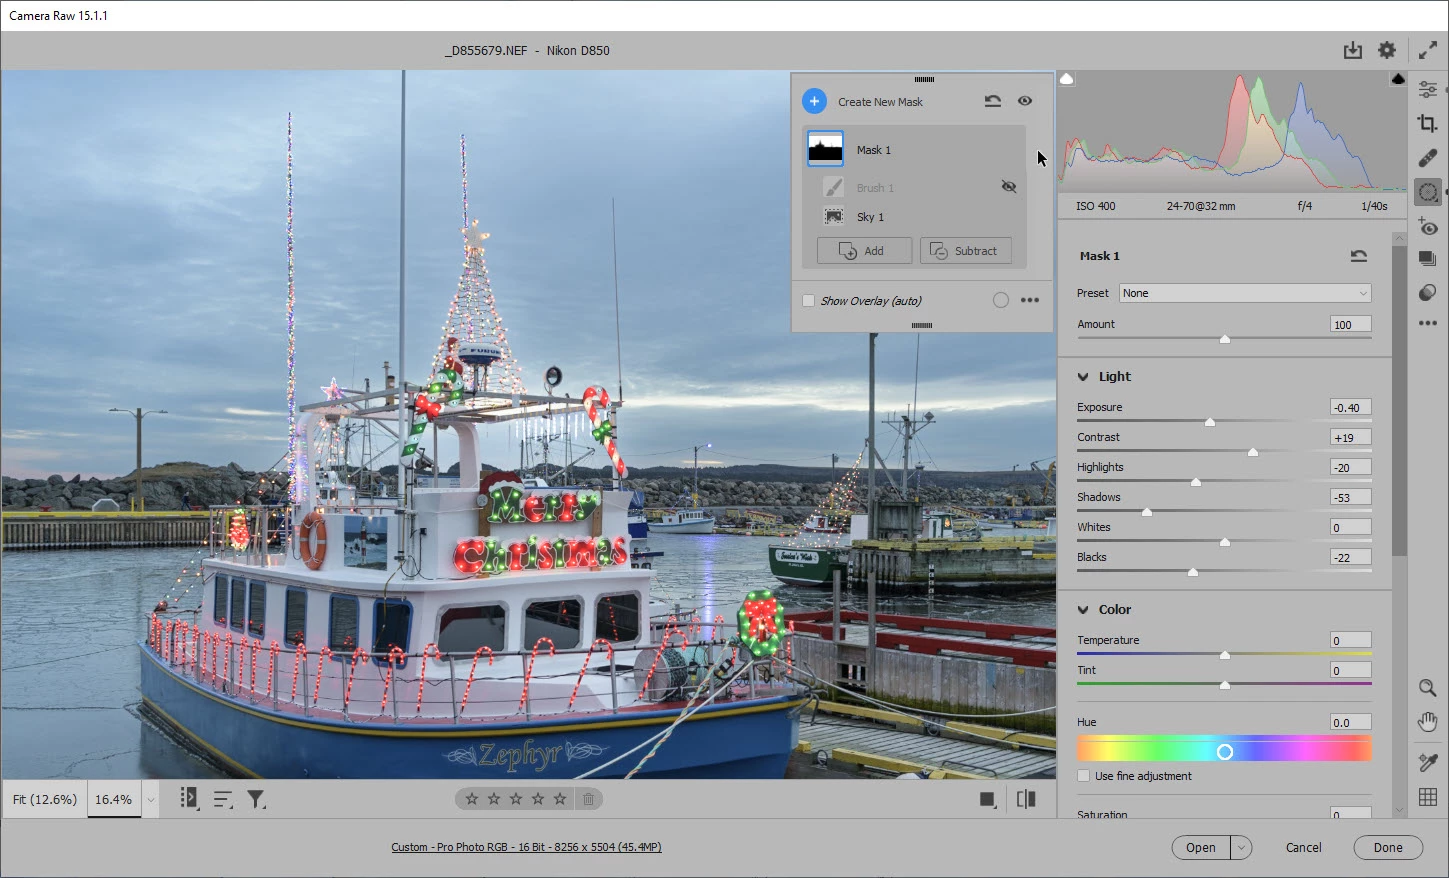This screenshot has width=1449, height=878.
Task: Open the filter funnel icon
Action: 256,799
